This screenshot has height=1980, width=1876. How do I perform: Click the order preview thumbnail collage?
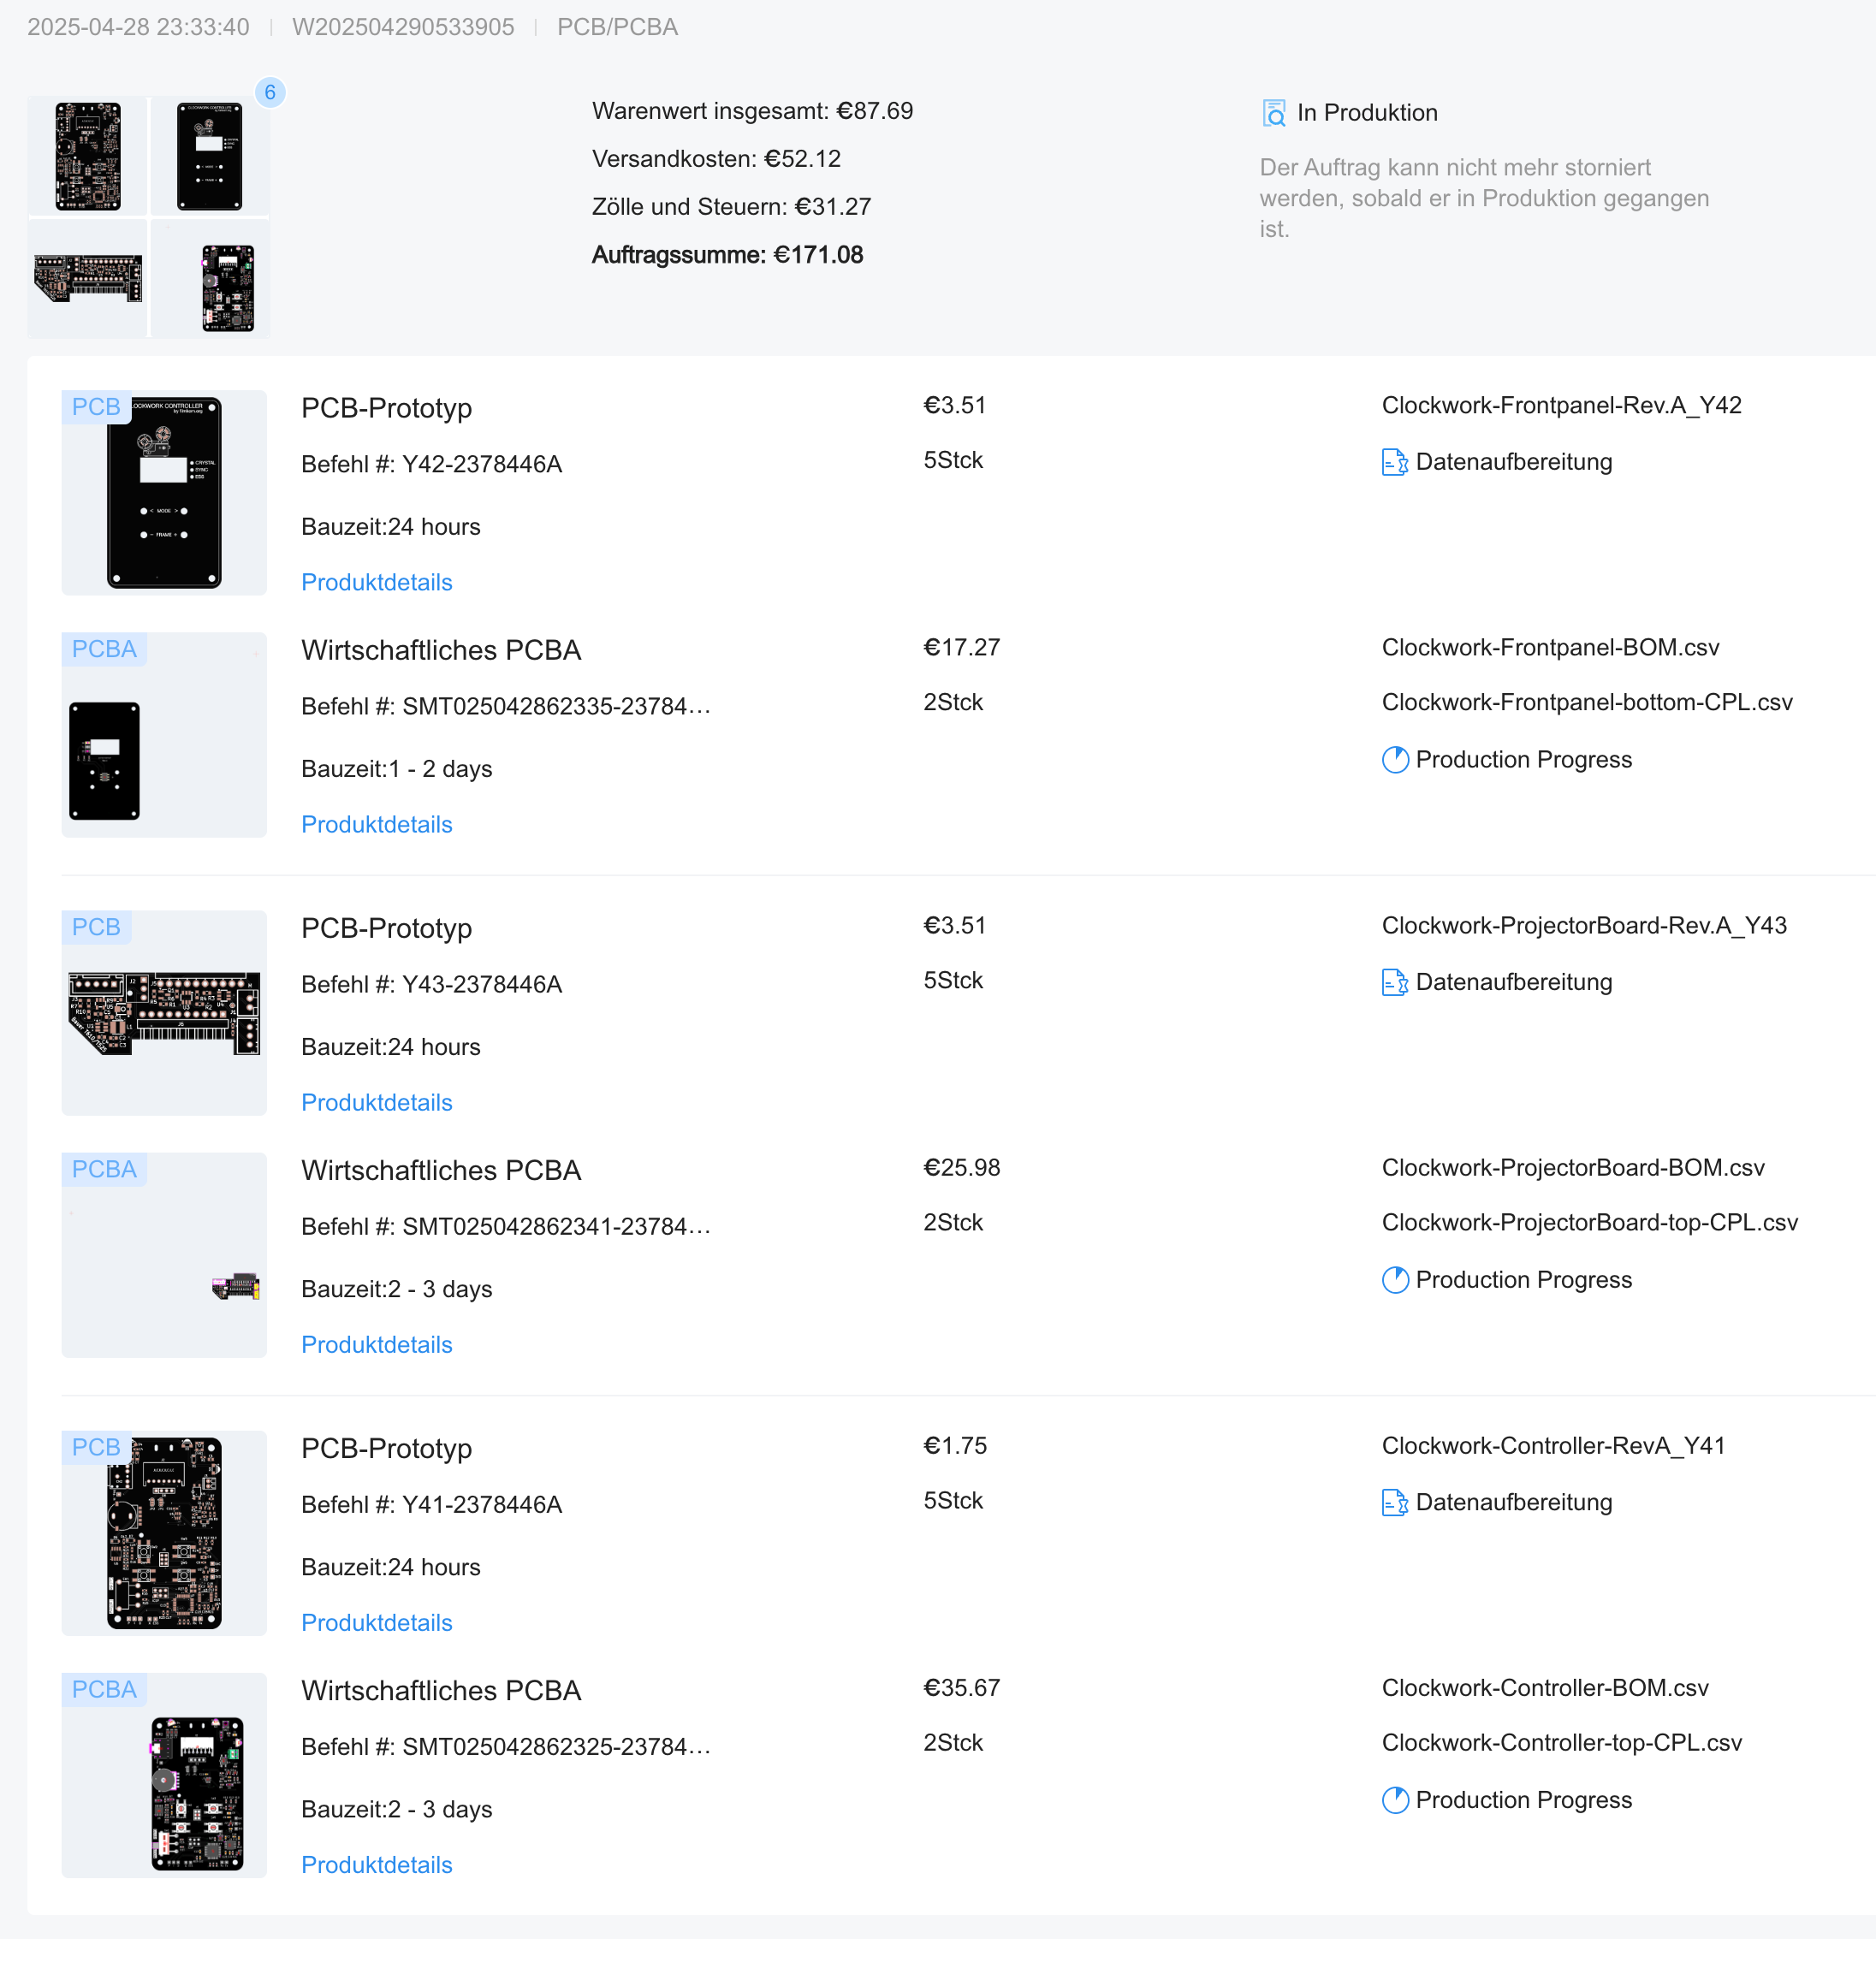[149, 217]
